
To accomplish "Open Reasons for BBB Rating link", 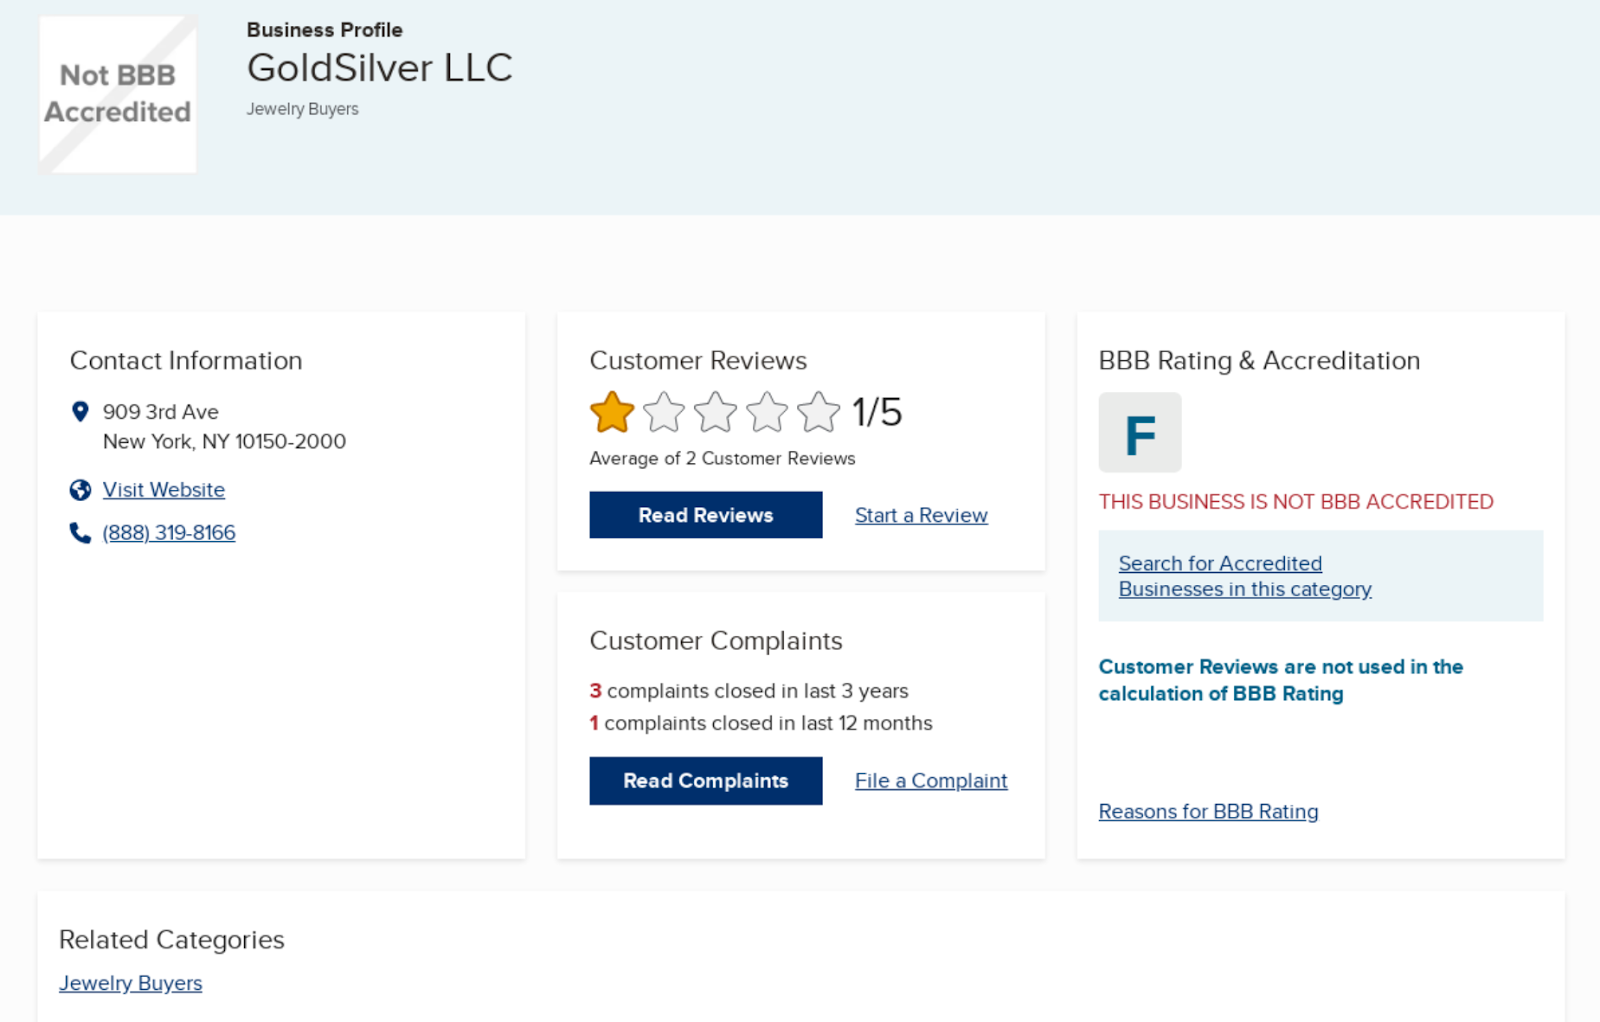I will click(x=1208, y=812).
